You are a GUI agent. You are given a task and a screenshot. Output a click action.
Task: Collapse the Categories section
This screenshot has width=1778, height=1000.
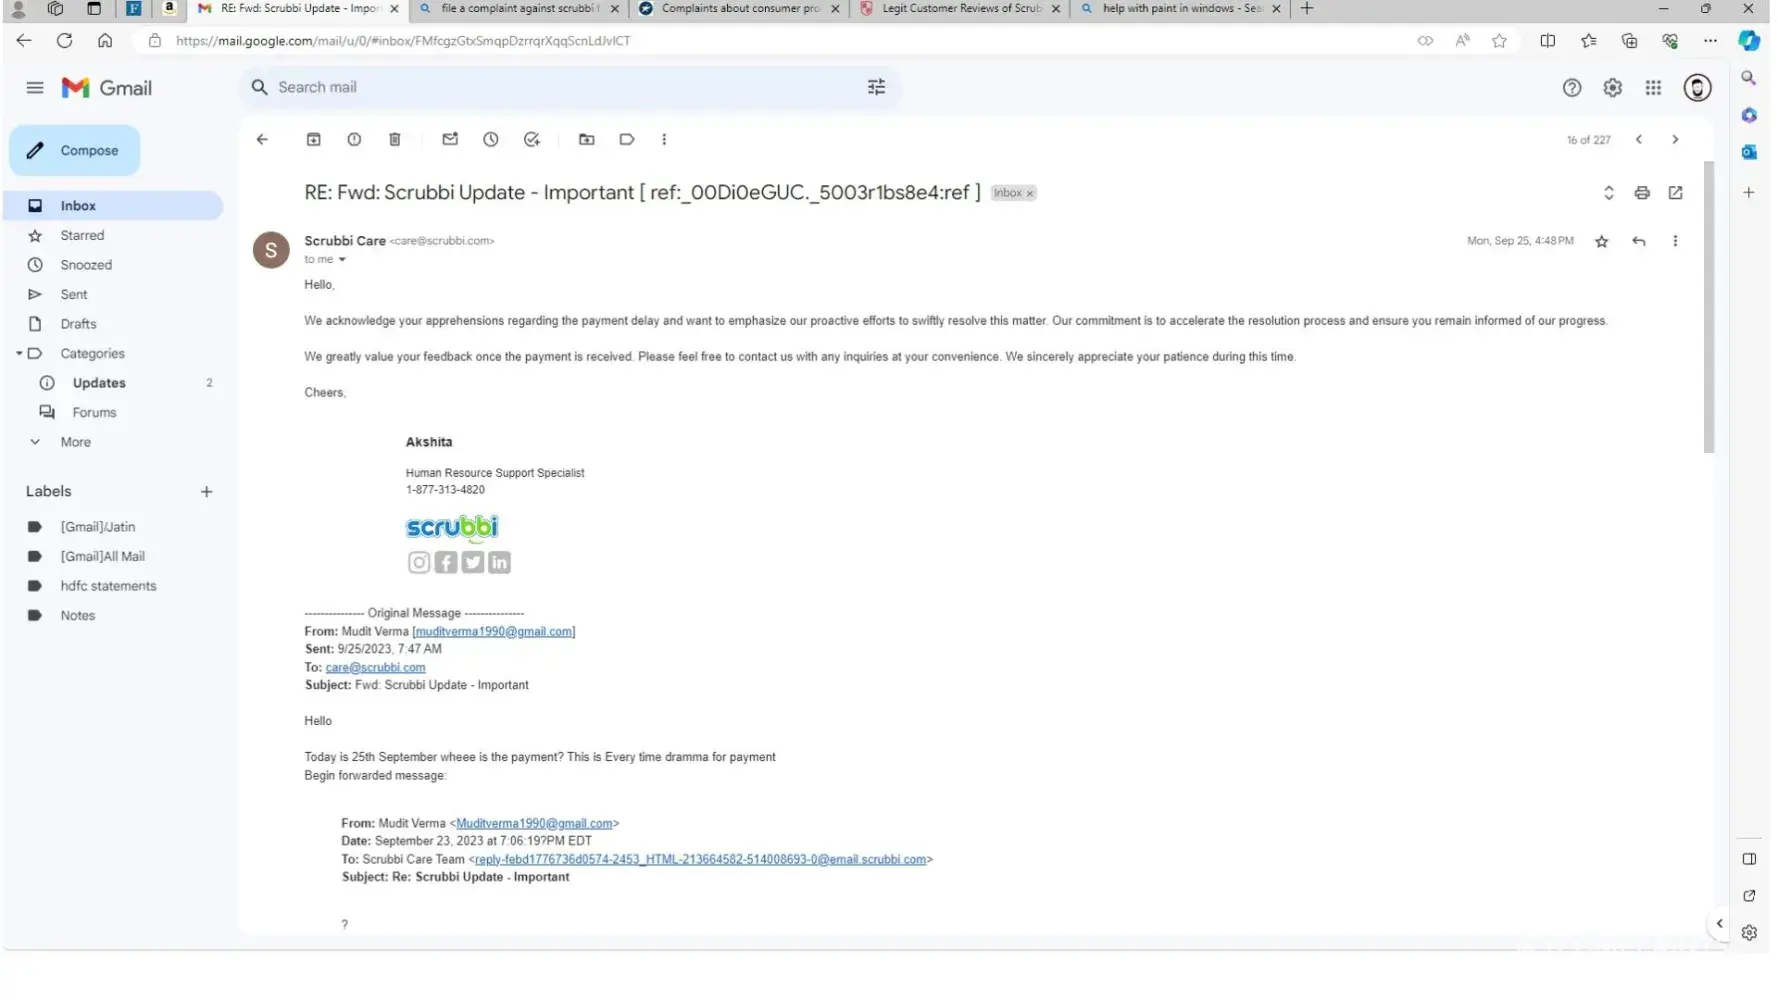(19, 354)
